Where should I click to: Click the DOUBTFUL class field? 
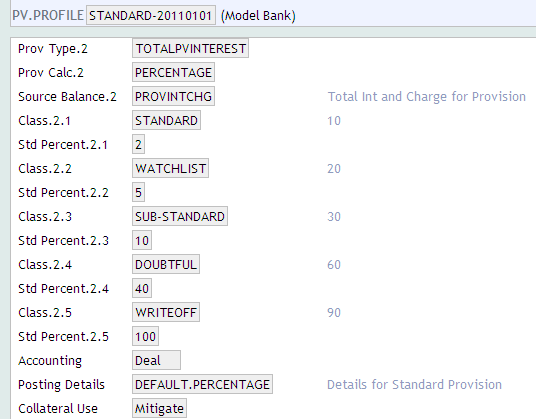pyautogui.click(x=166, y=265)
